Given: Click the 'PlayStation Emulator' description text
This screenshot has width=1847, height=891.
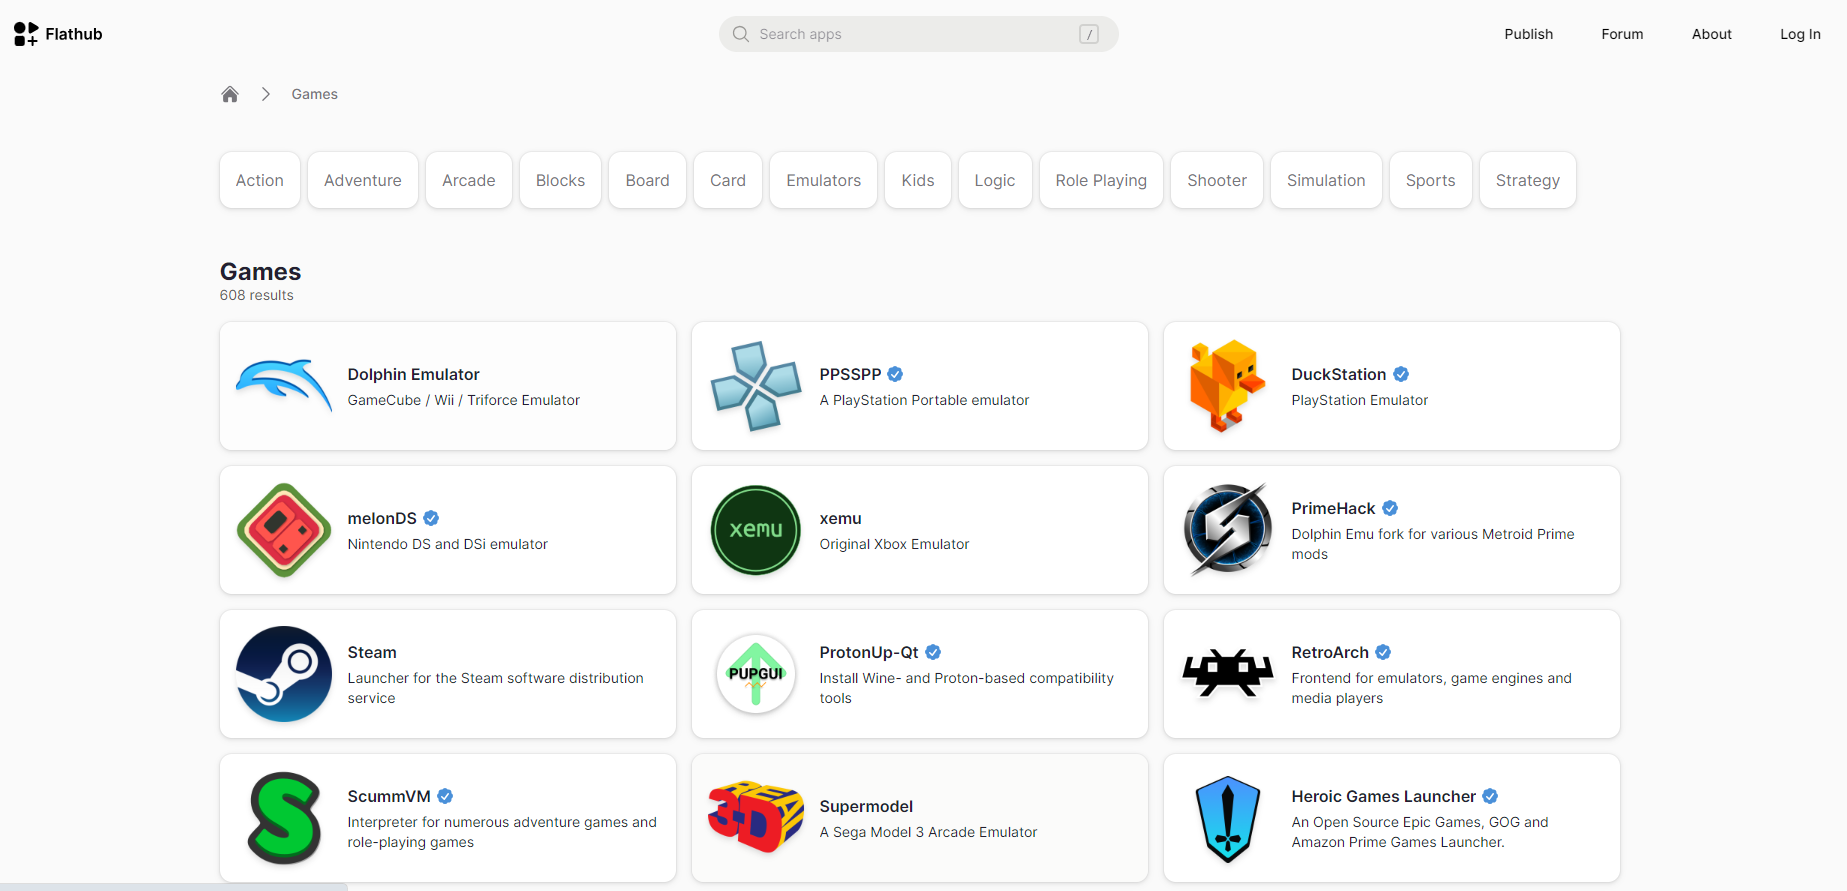Looking at the screenshot, I should tap(1360, 400).
